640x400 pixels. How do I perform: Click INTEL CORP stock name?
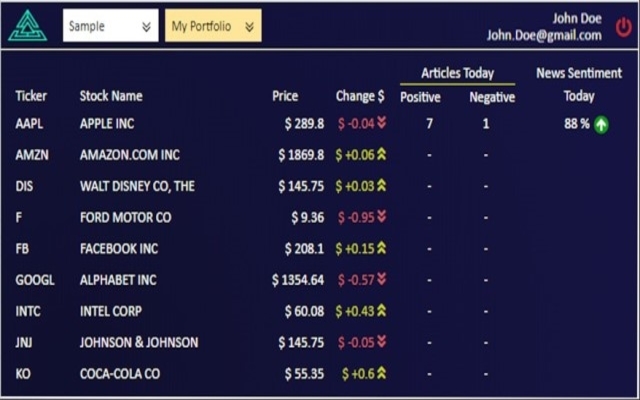111,311
